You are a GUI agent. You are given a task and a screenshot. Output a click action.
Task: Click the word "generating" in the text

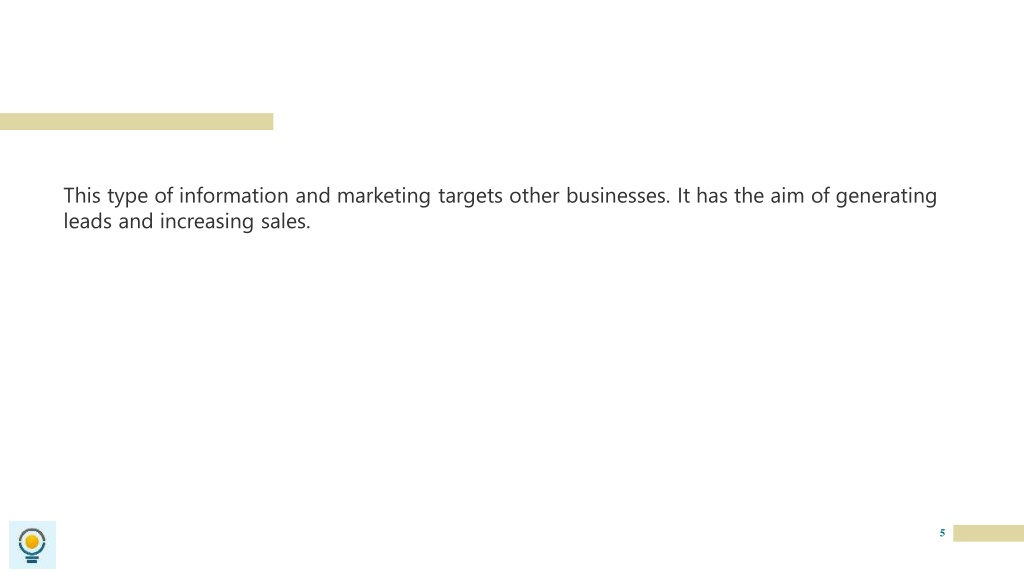[x=886, y=197]
